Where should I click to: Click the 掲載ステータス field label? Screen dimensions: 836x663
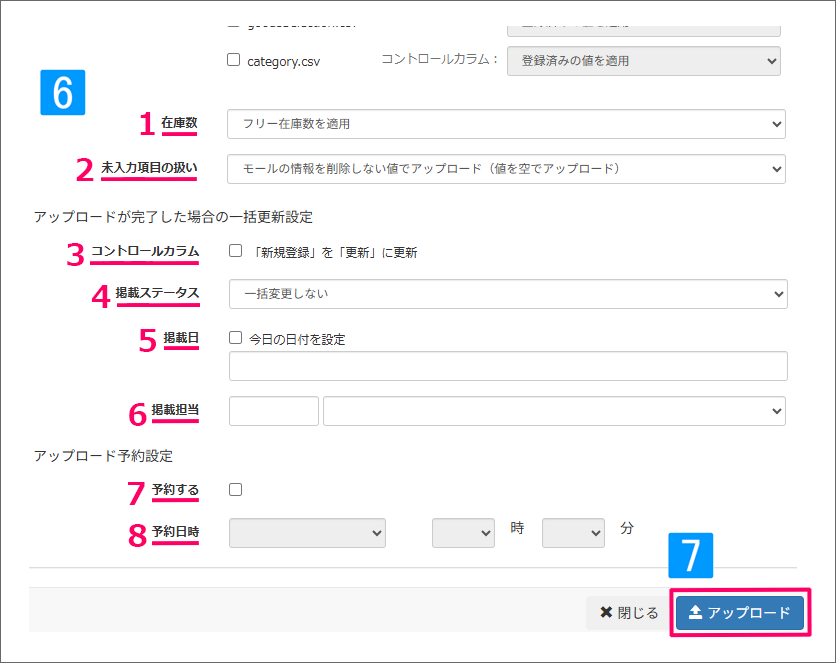[157, 293]
